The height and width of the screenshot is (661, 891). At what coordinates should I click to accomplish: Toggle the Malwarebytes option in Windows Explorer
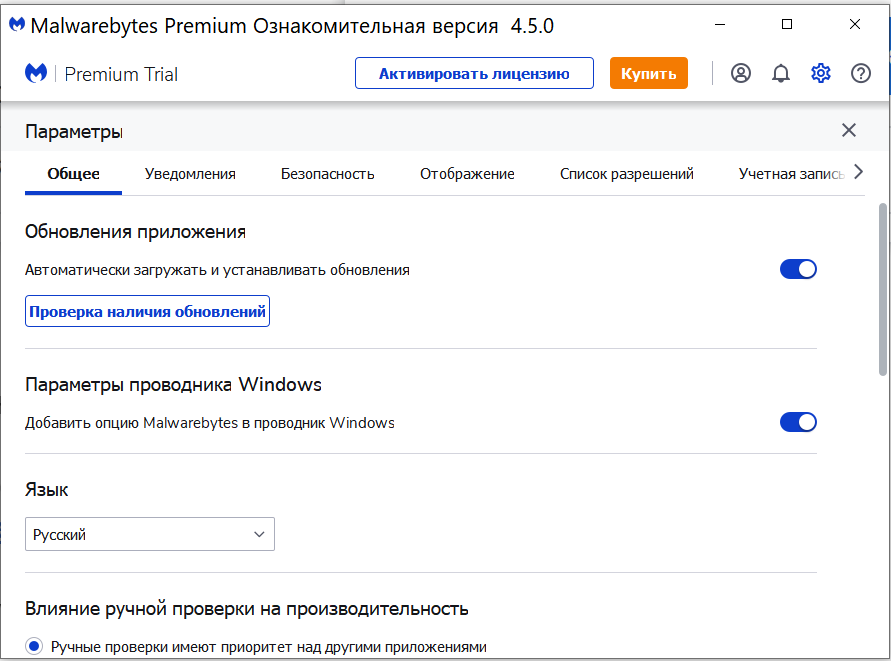coord(798,422)
